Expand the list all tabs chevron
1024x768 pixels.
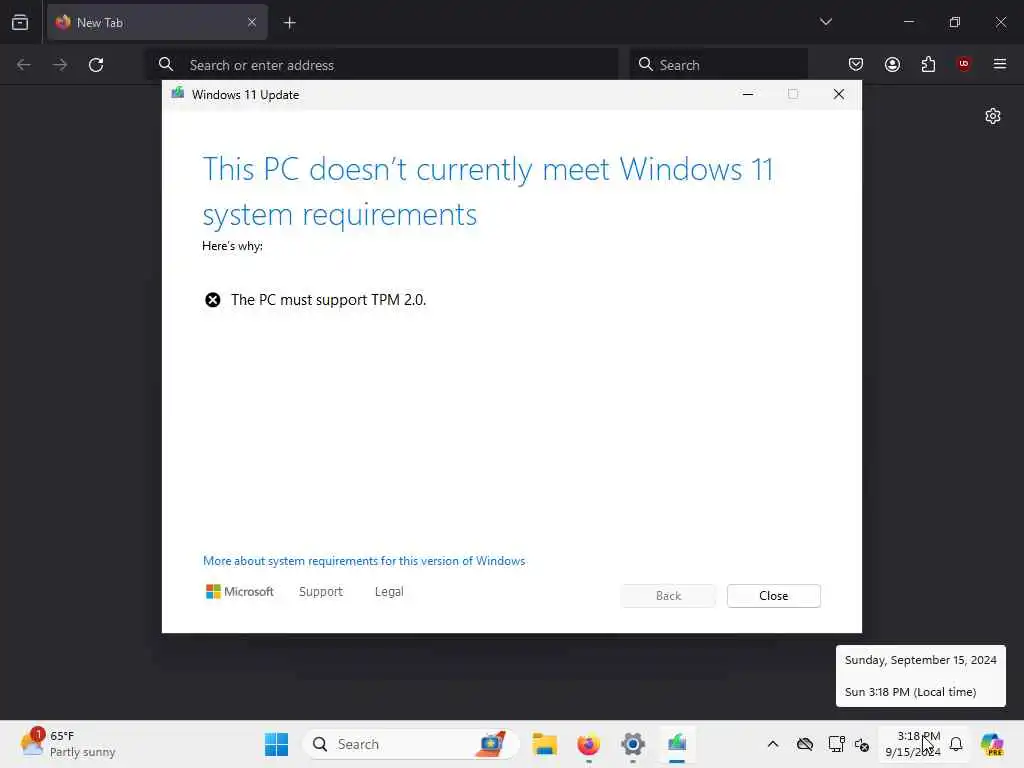point(825,22)
